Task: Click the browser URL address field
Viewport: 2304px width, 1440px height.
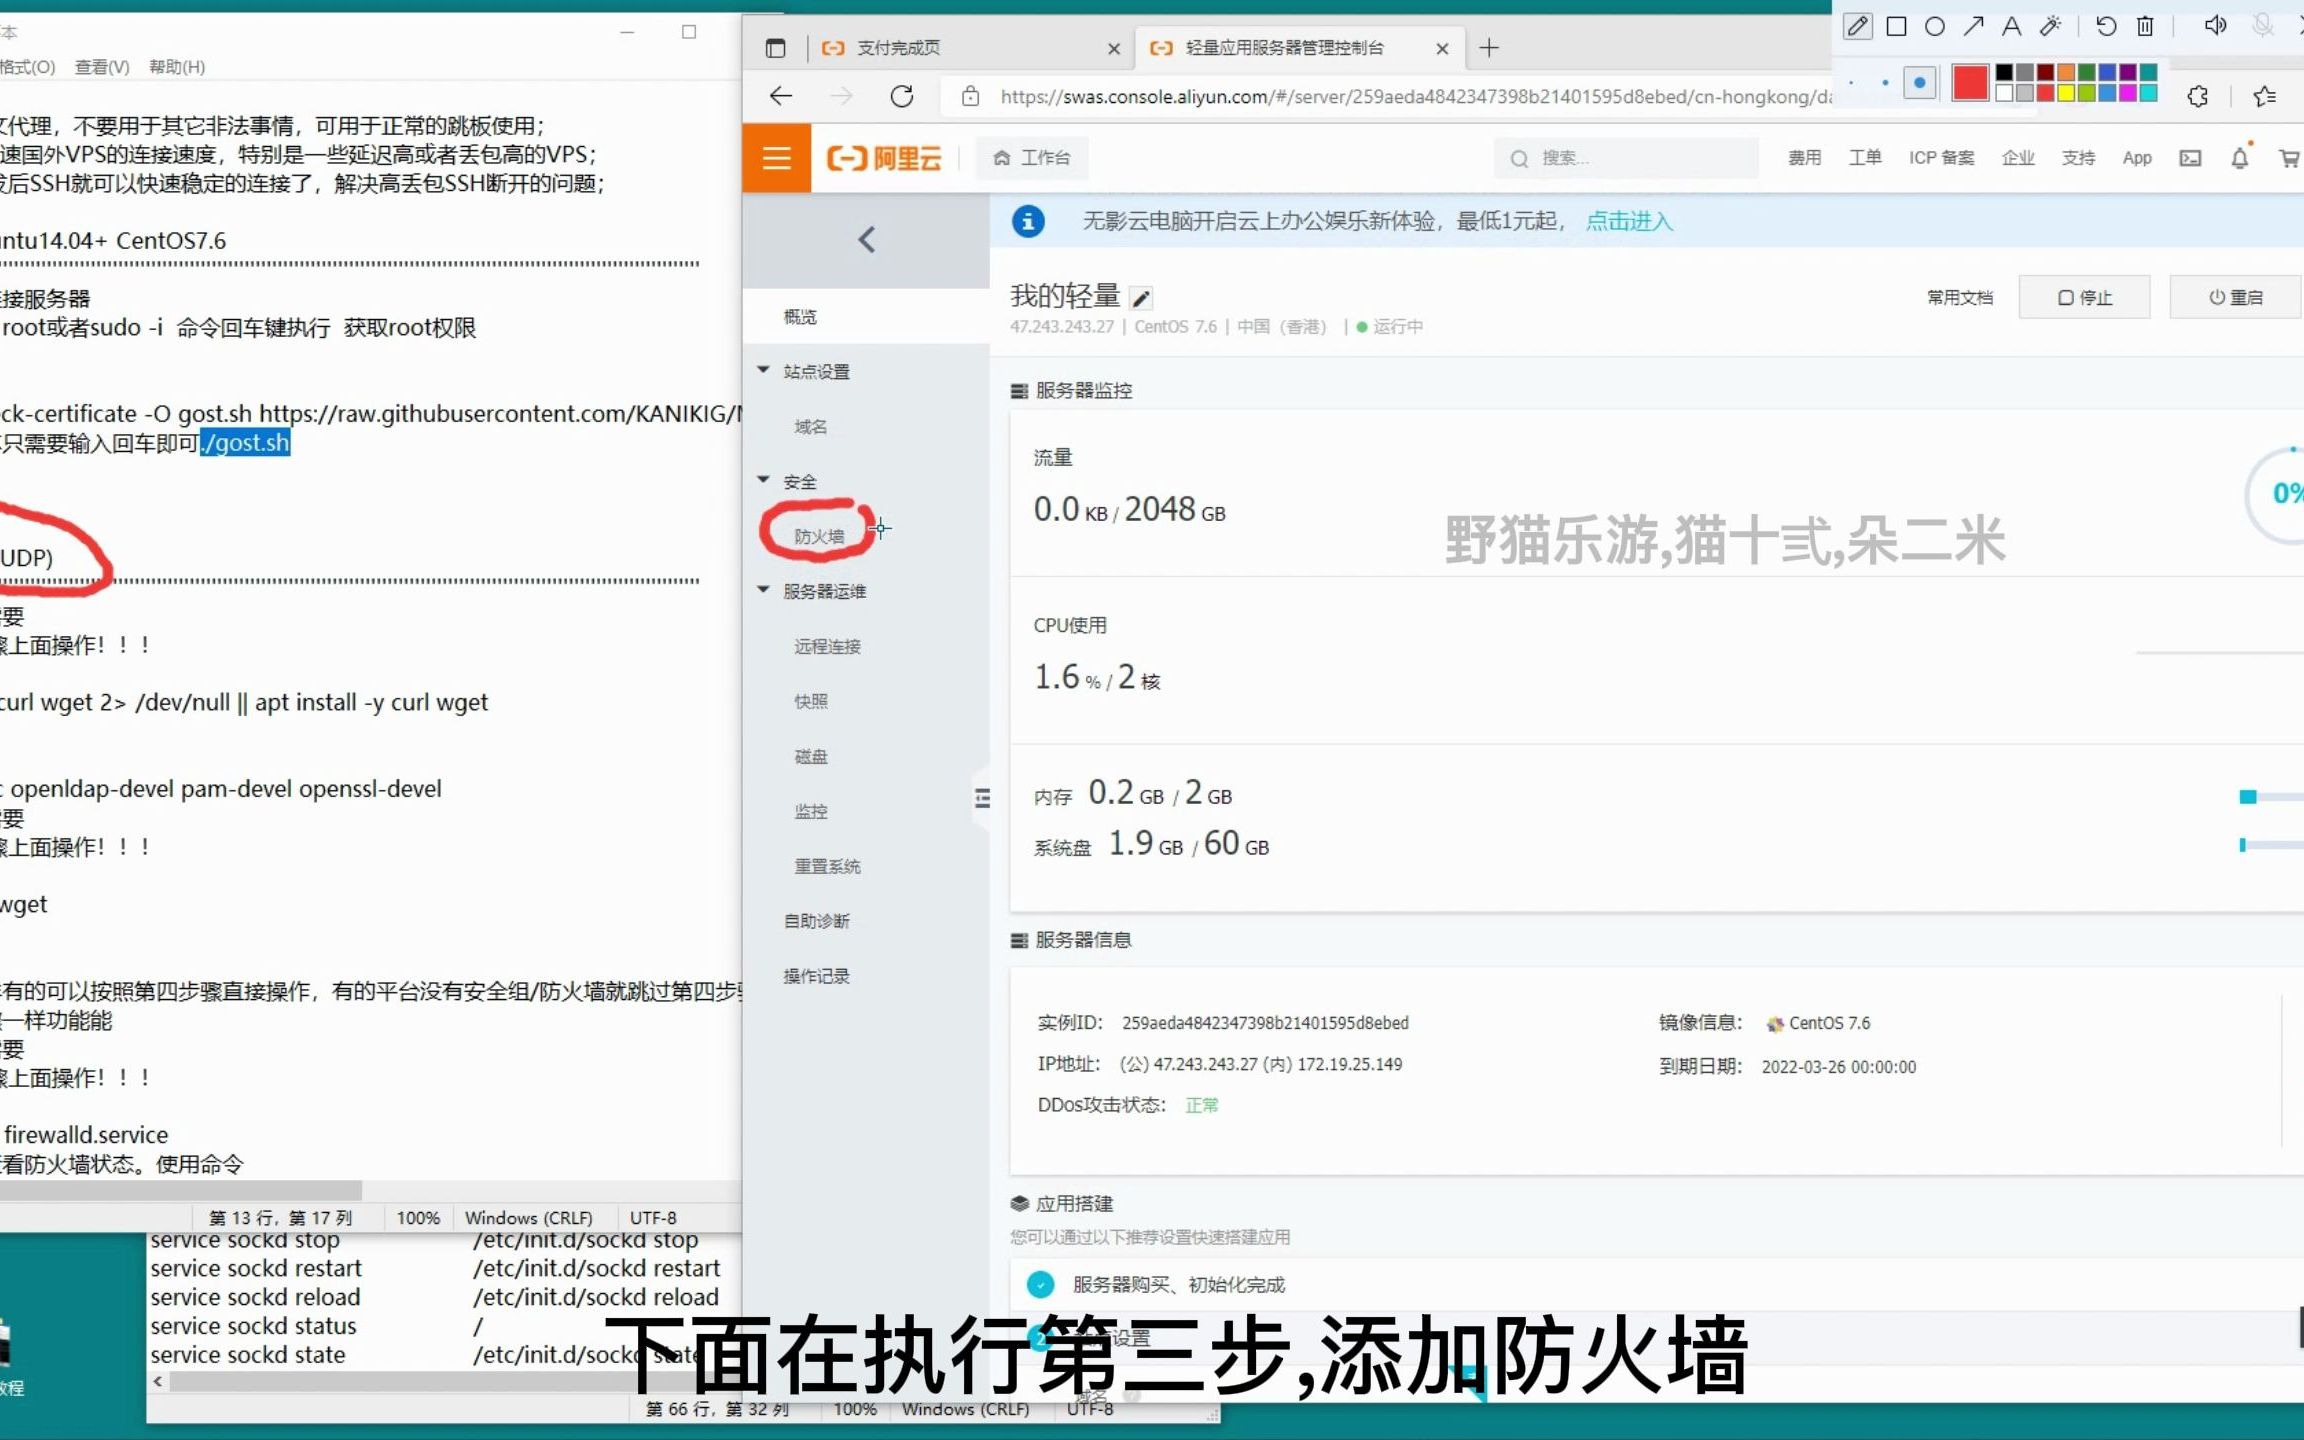Action: coord(1415,97)
